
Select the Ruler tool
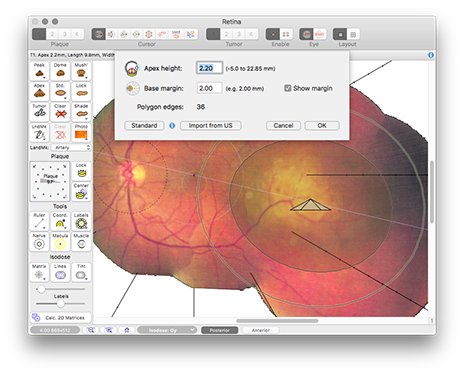[x=39, y=221]
